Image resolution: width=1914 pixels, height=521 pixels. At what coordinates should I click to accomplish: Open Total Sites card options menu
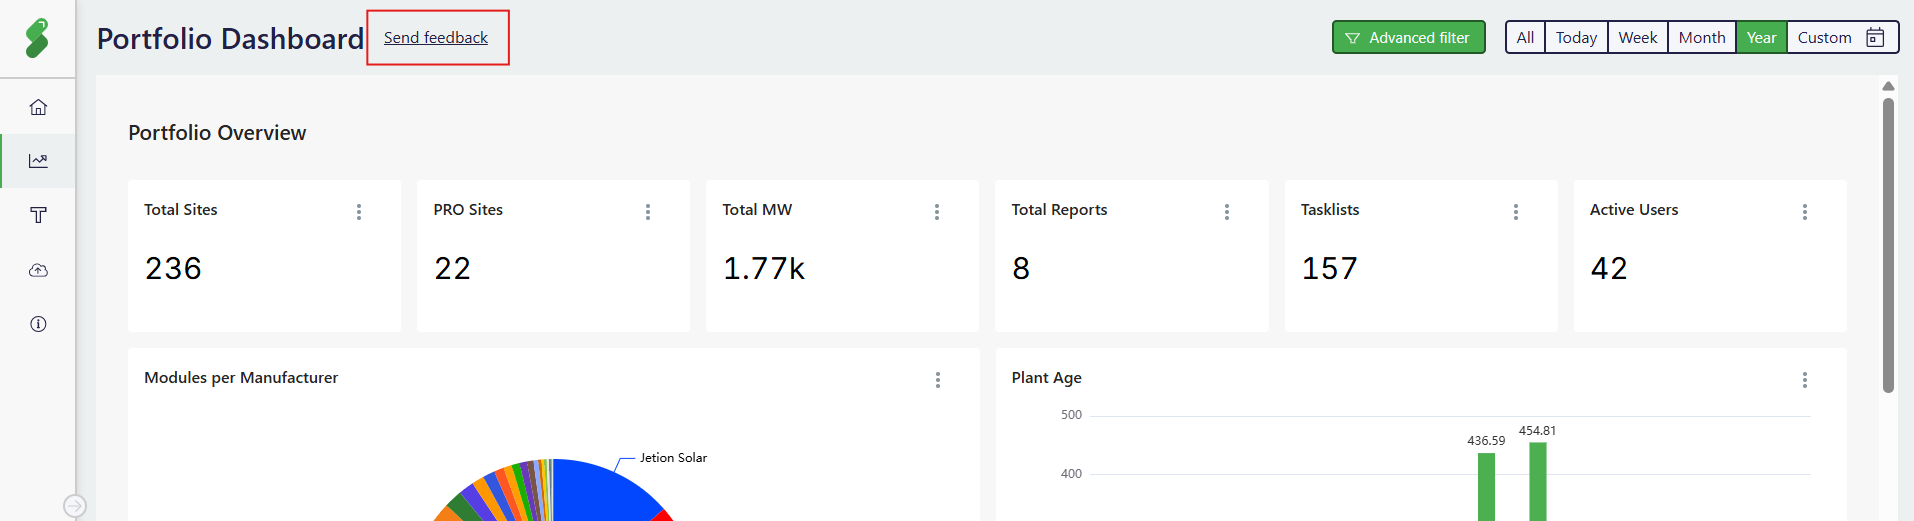click(359, 212)
